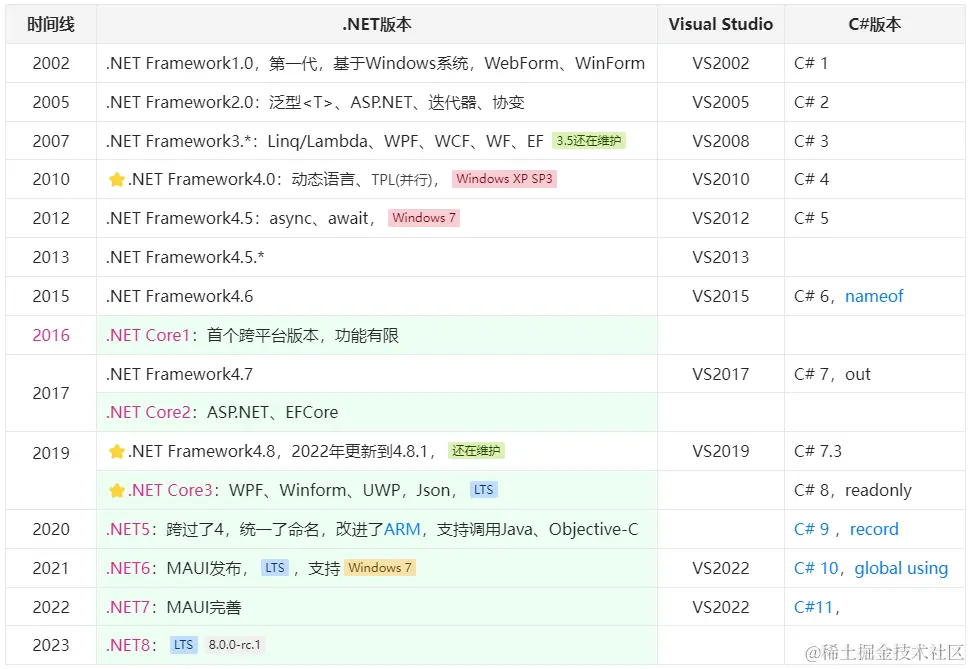The width and height of the screenshot is (971, 669).
Task: Click the VS2005 cell
Action: tap(721, 102)
